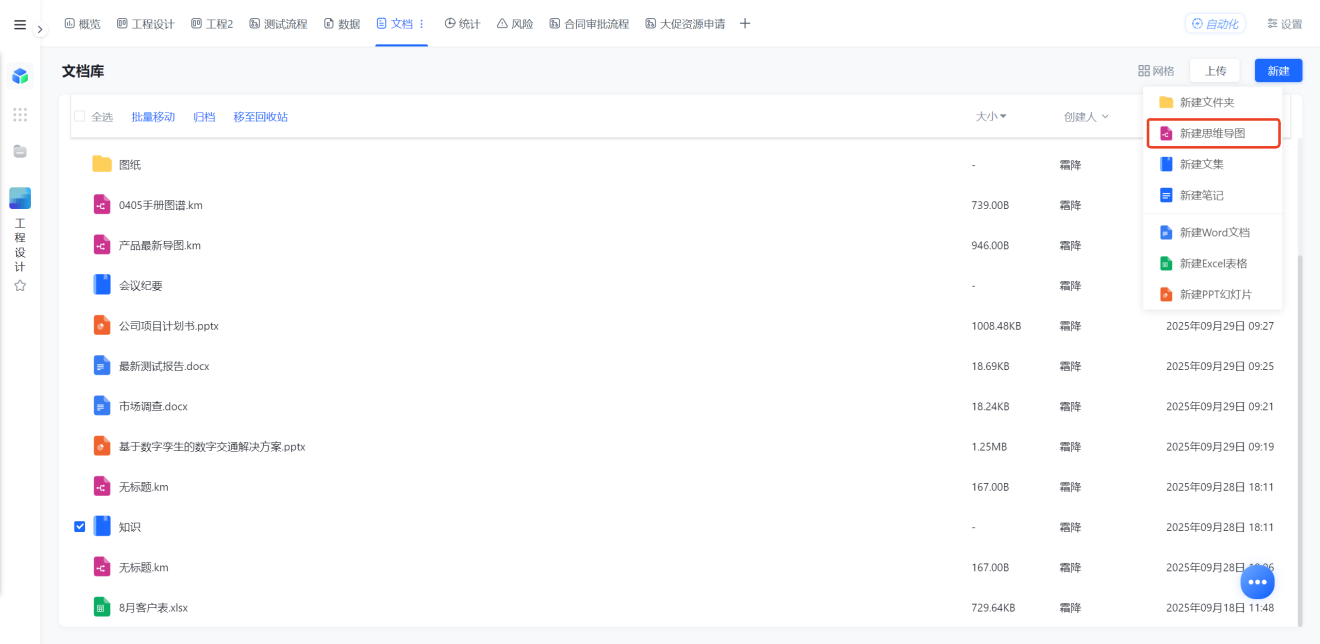This screenshot has height=644, width=1320.
Task: Click the vertical scrollbar of file list
Action: 1300,440
